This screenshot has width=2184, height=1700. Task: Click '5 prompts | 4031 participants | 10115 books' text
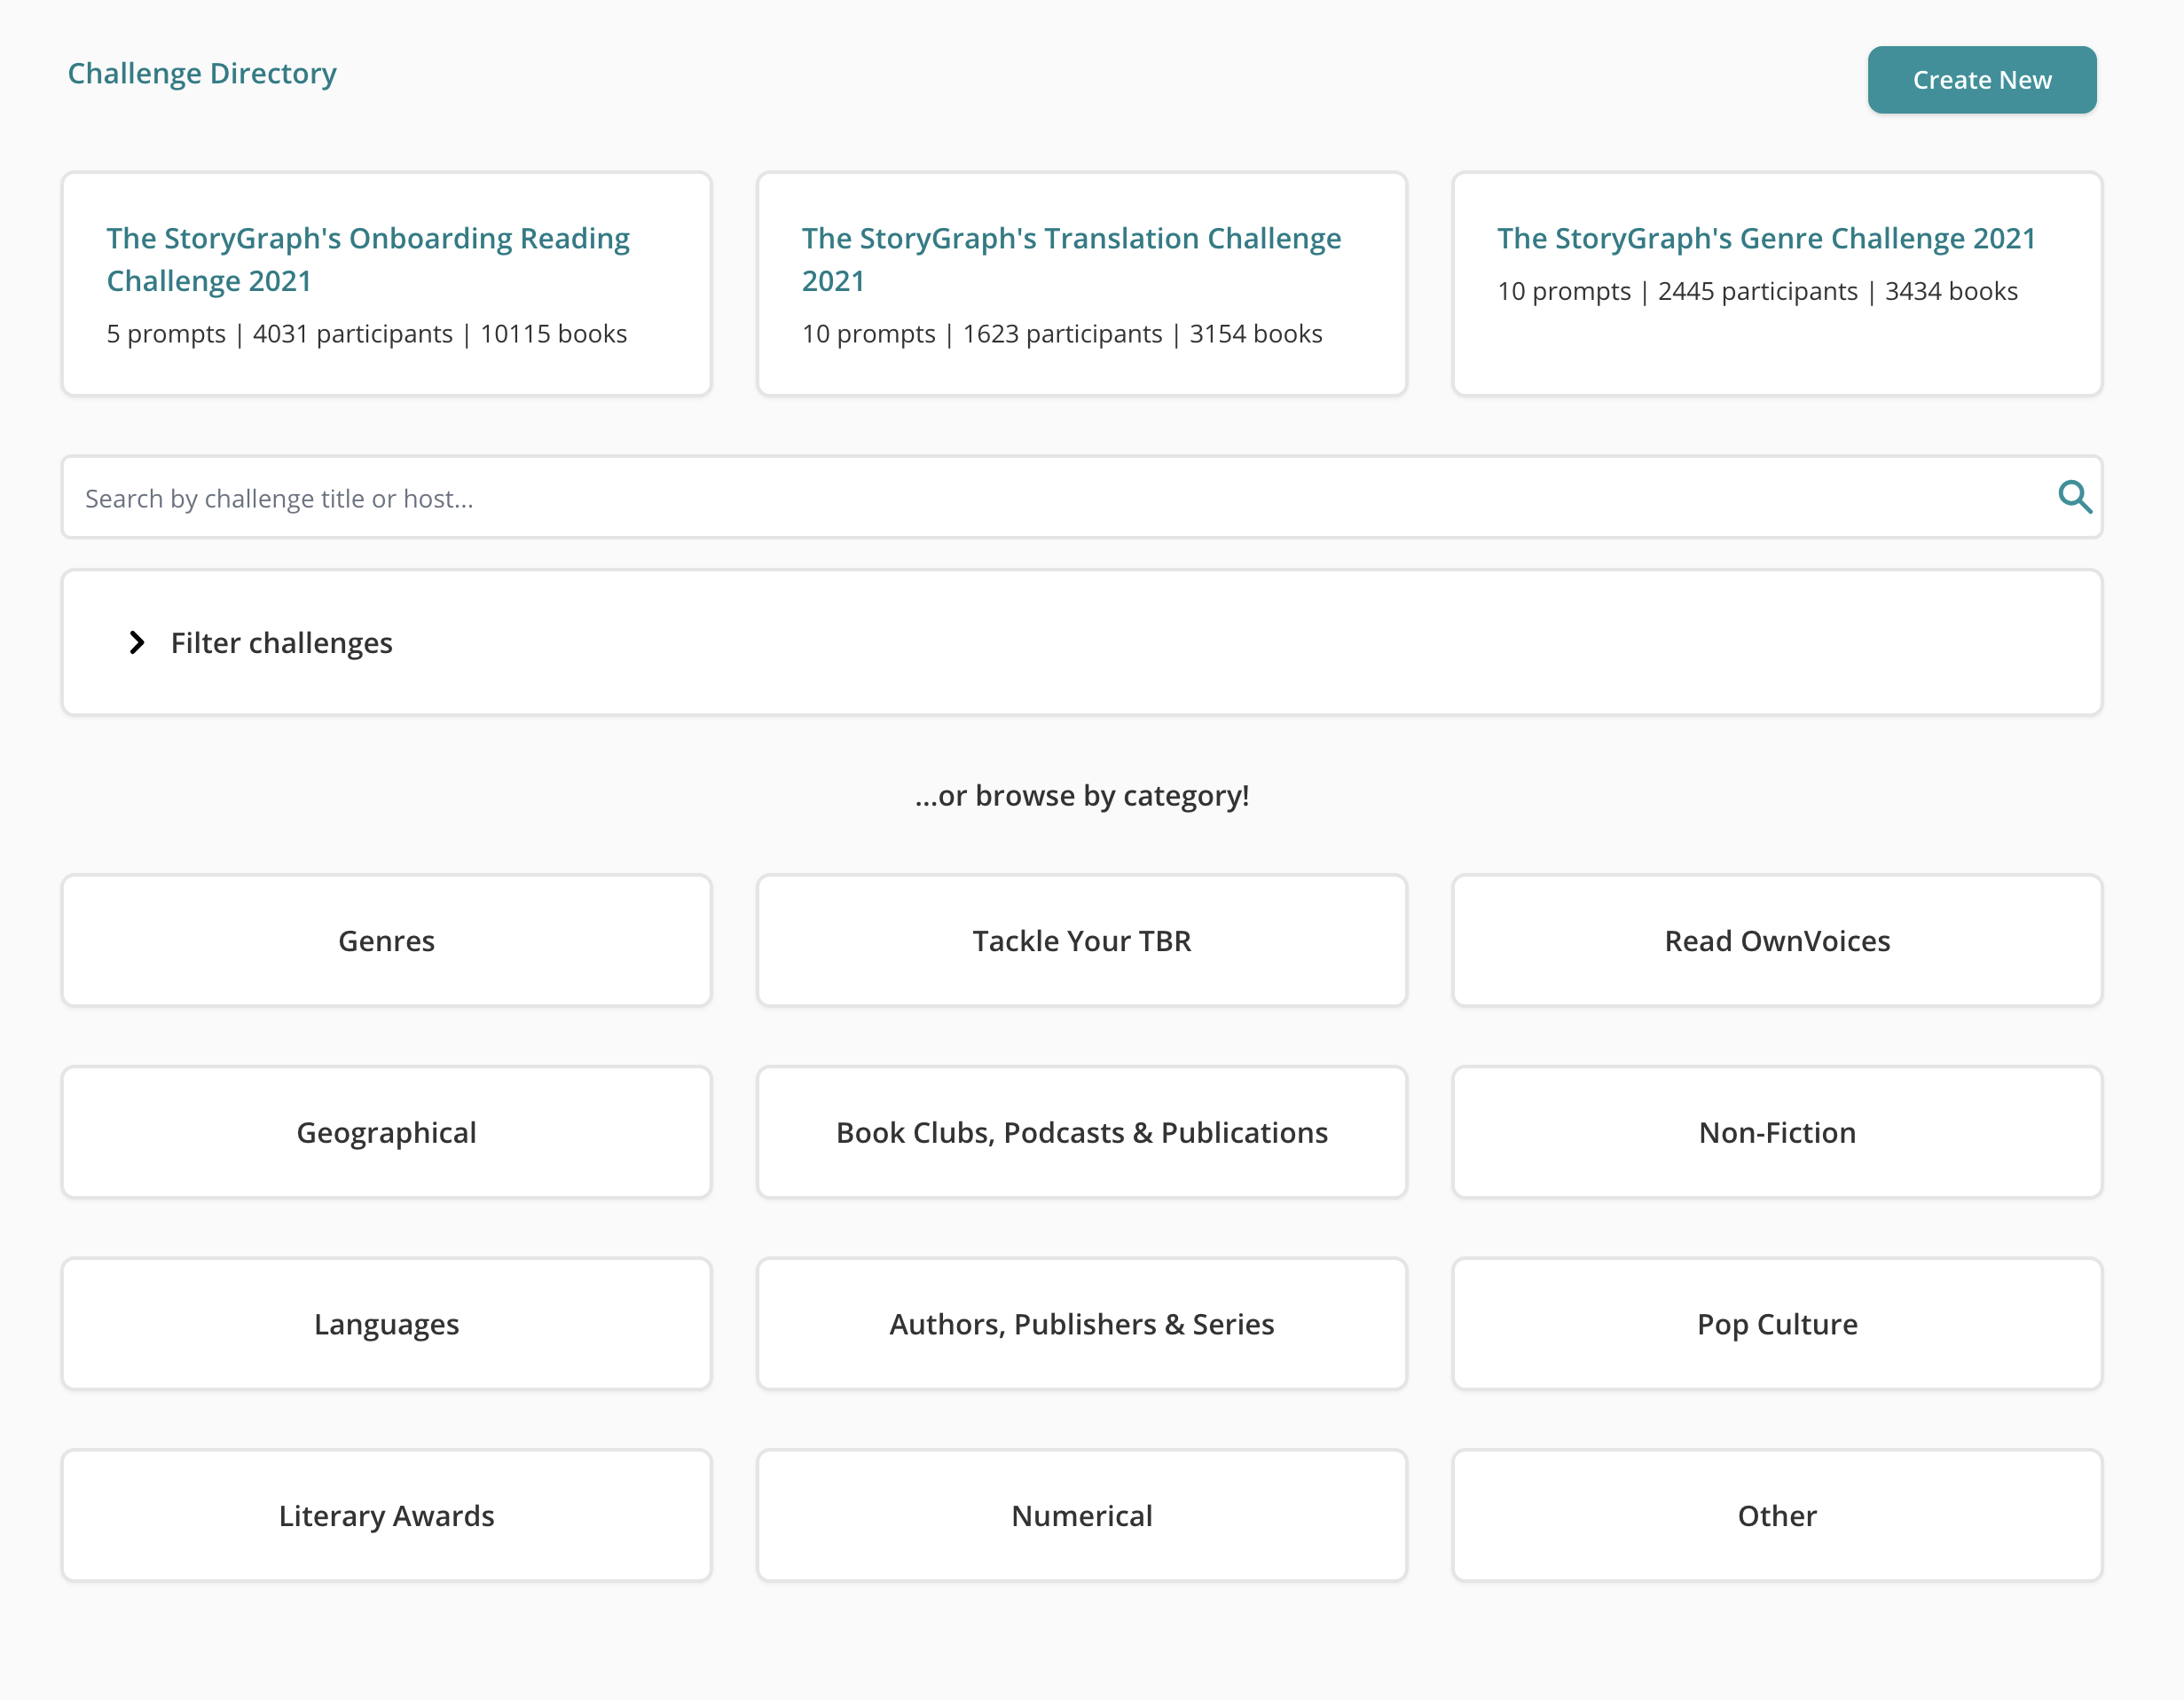click(366, 334)
